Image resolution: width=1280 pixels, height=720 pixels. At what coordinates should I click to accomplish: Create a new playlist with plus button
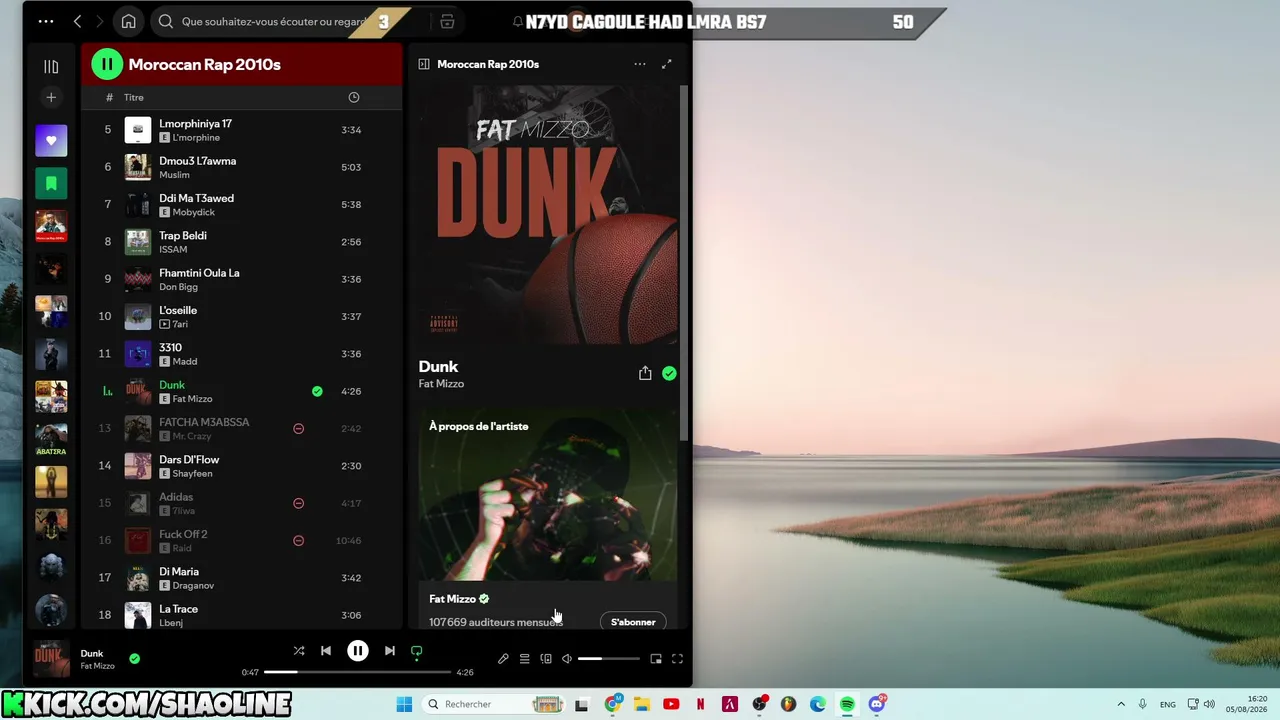tap(51, 97)
